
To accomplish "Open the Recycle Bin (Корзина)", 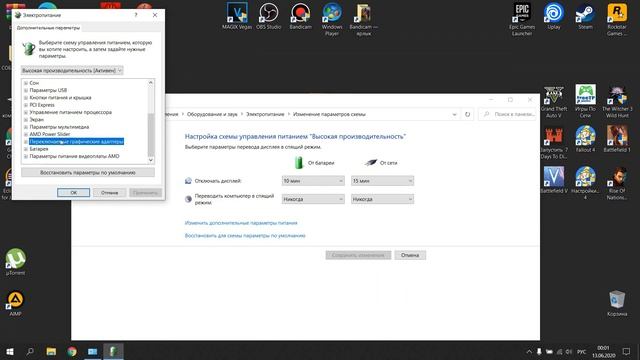I will pos(617,303).
